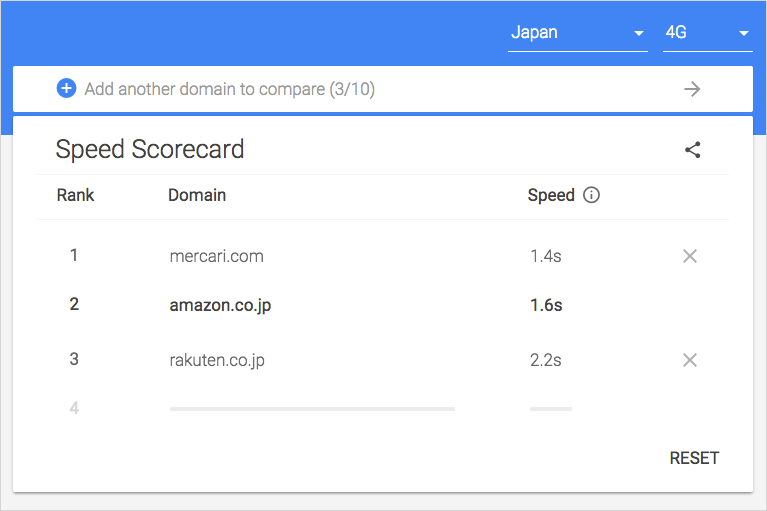This screenshot has height=511, width=767.
Task: Remove mercari.com with its X icon
Action: pyautogui.click(x=690, y=256)
